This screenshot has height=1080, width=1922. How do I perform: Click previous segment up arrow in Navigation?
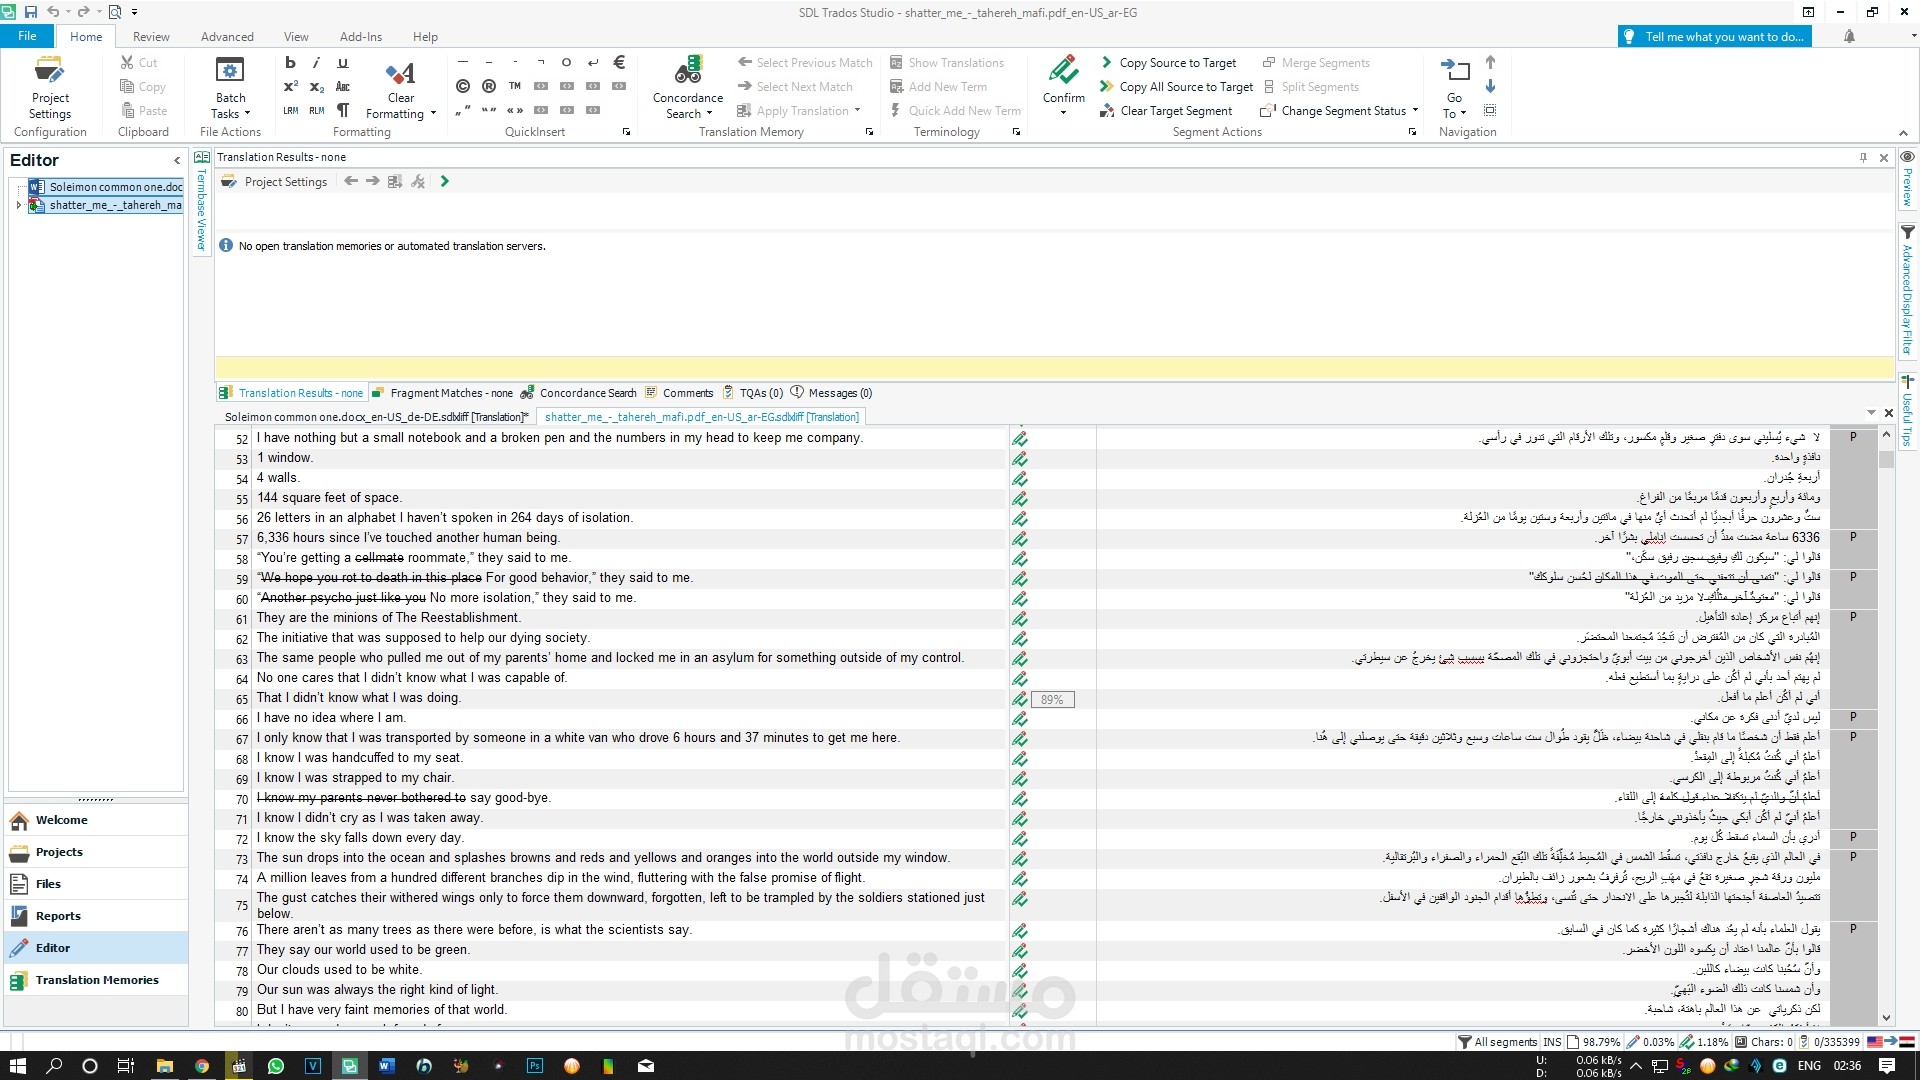(x=1490, y=62)
